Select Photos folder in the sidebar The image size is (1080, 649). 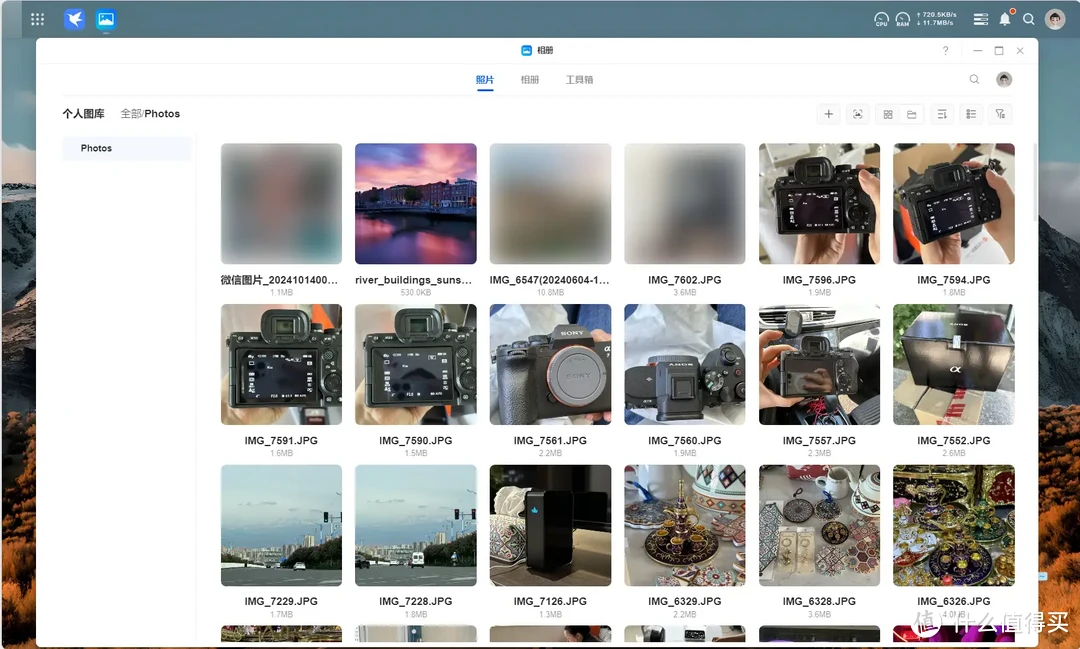(97, 148)
